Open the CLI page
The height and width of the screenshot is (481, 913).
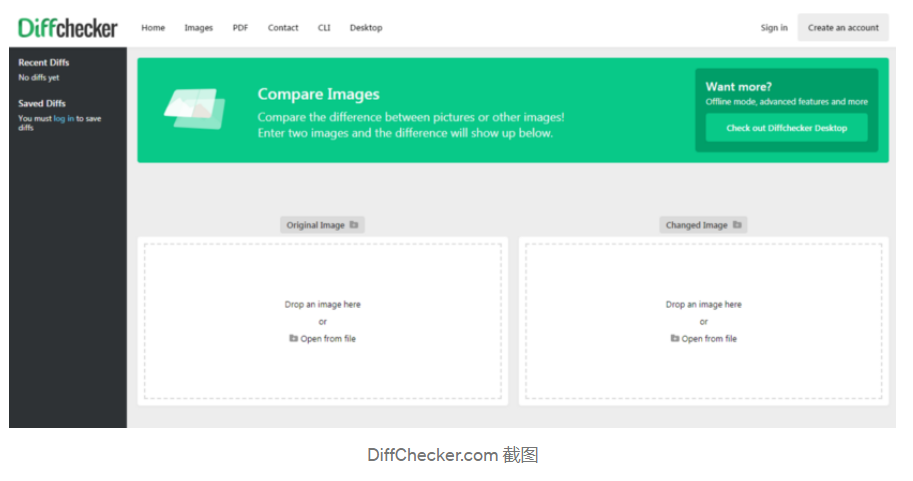pyautogui.click(x=324, y=27)
